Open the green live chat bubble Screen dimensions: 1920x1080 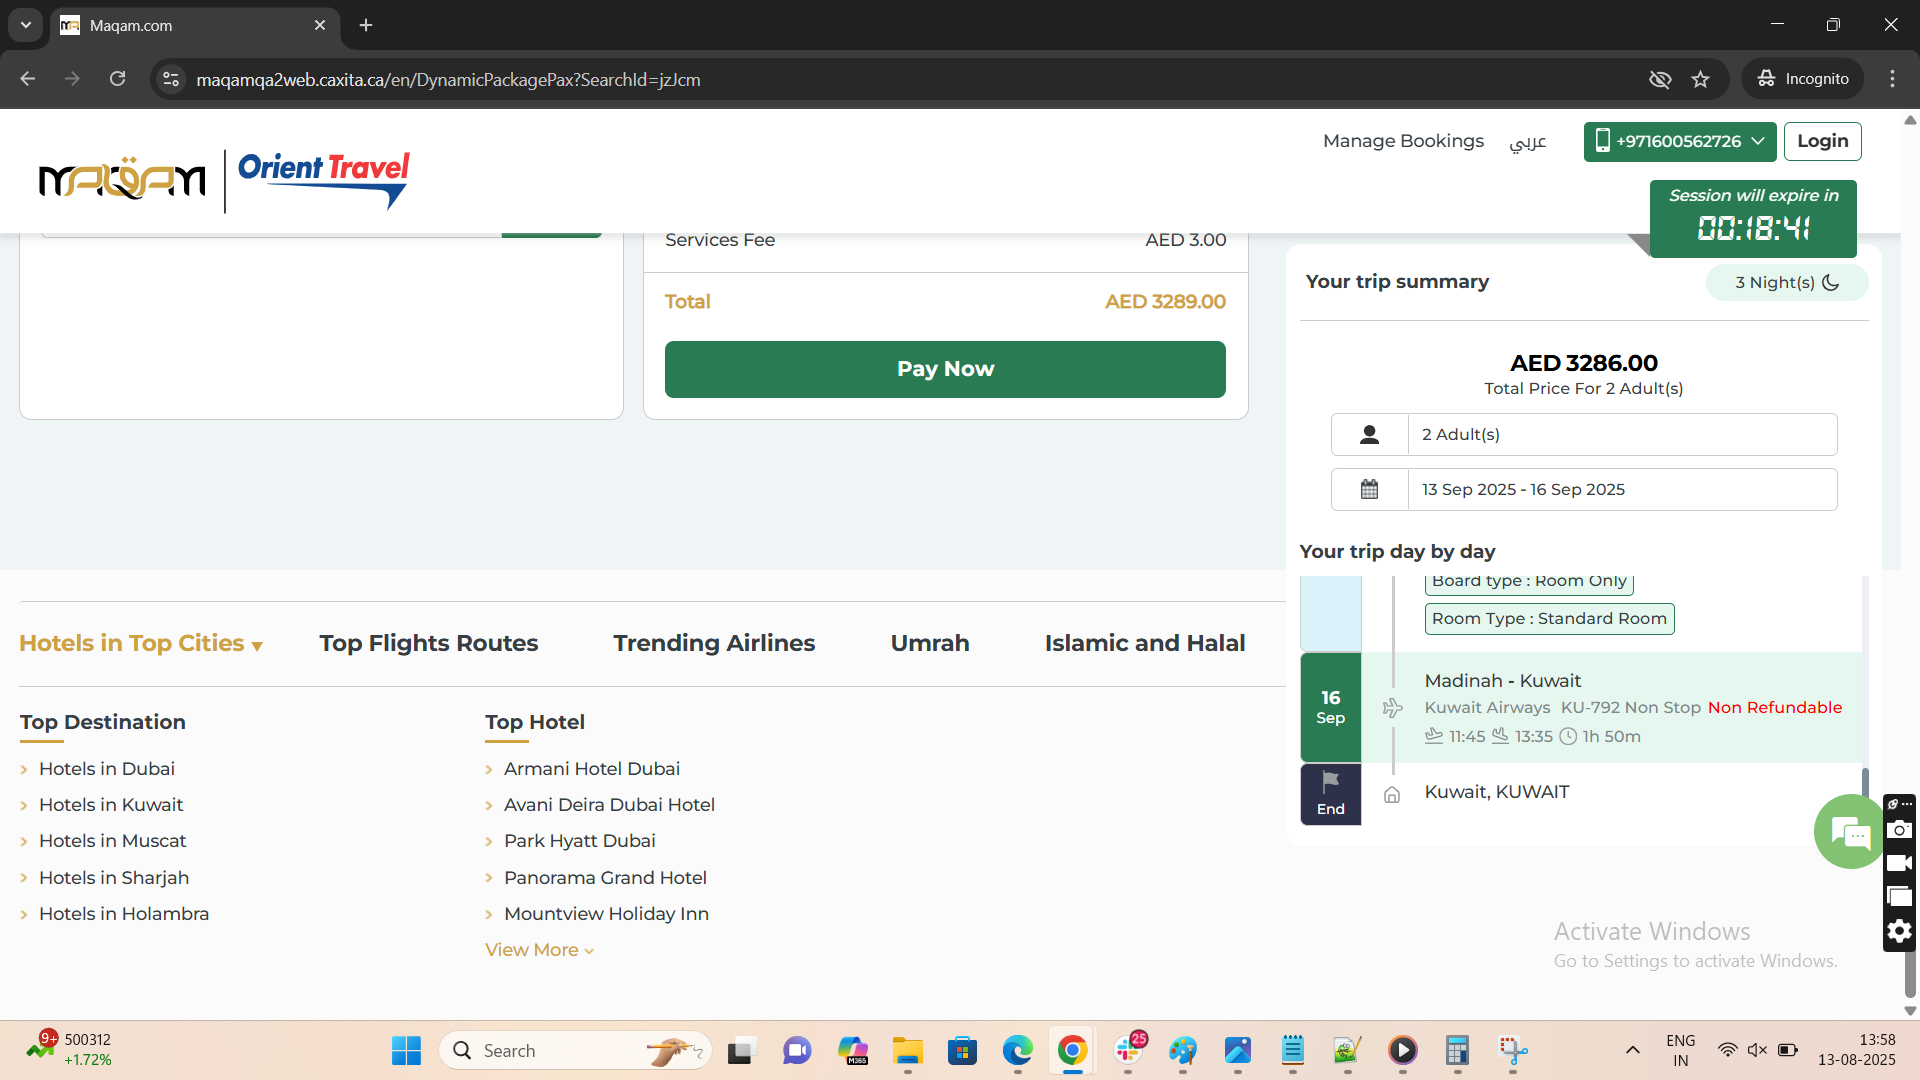[1848, 831]
